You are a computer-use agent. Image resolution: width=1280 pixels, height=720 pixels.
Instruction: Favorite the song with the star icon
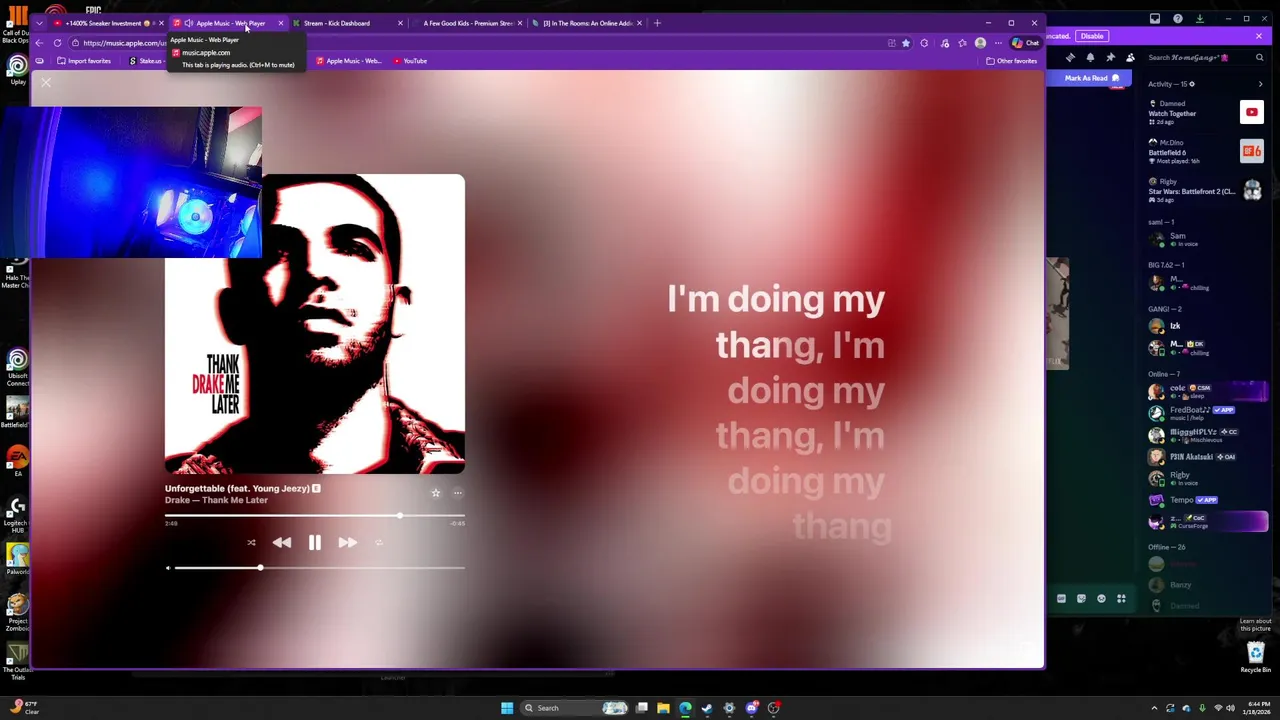[436, 493]
